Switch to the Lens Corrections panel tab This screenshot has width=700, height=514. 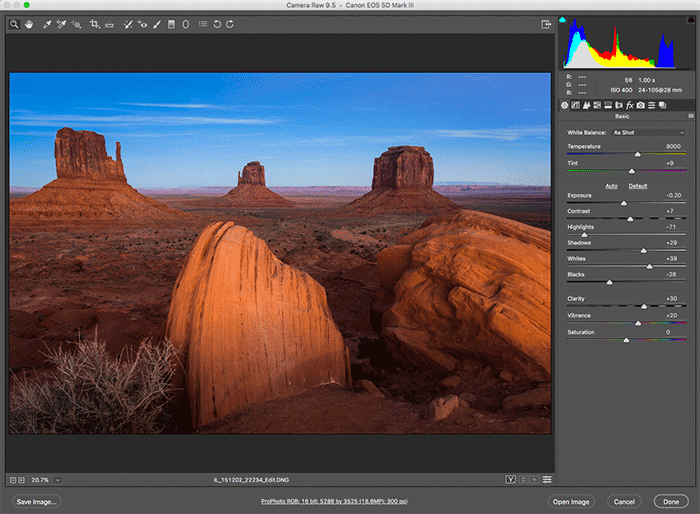pyautogui.click(x=619, y=105)
